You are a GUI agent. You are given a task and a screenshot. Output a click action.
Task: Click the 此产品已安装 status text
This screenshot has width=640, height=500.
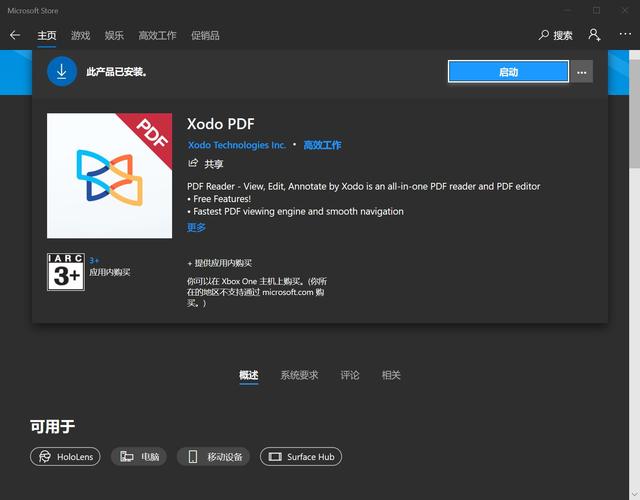117,72
